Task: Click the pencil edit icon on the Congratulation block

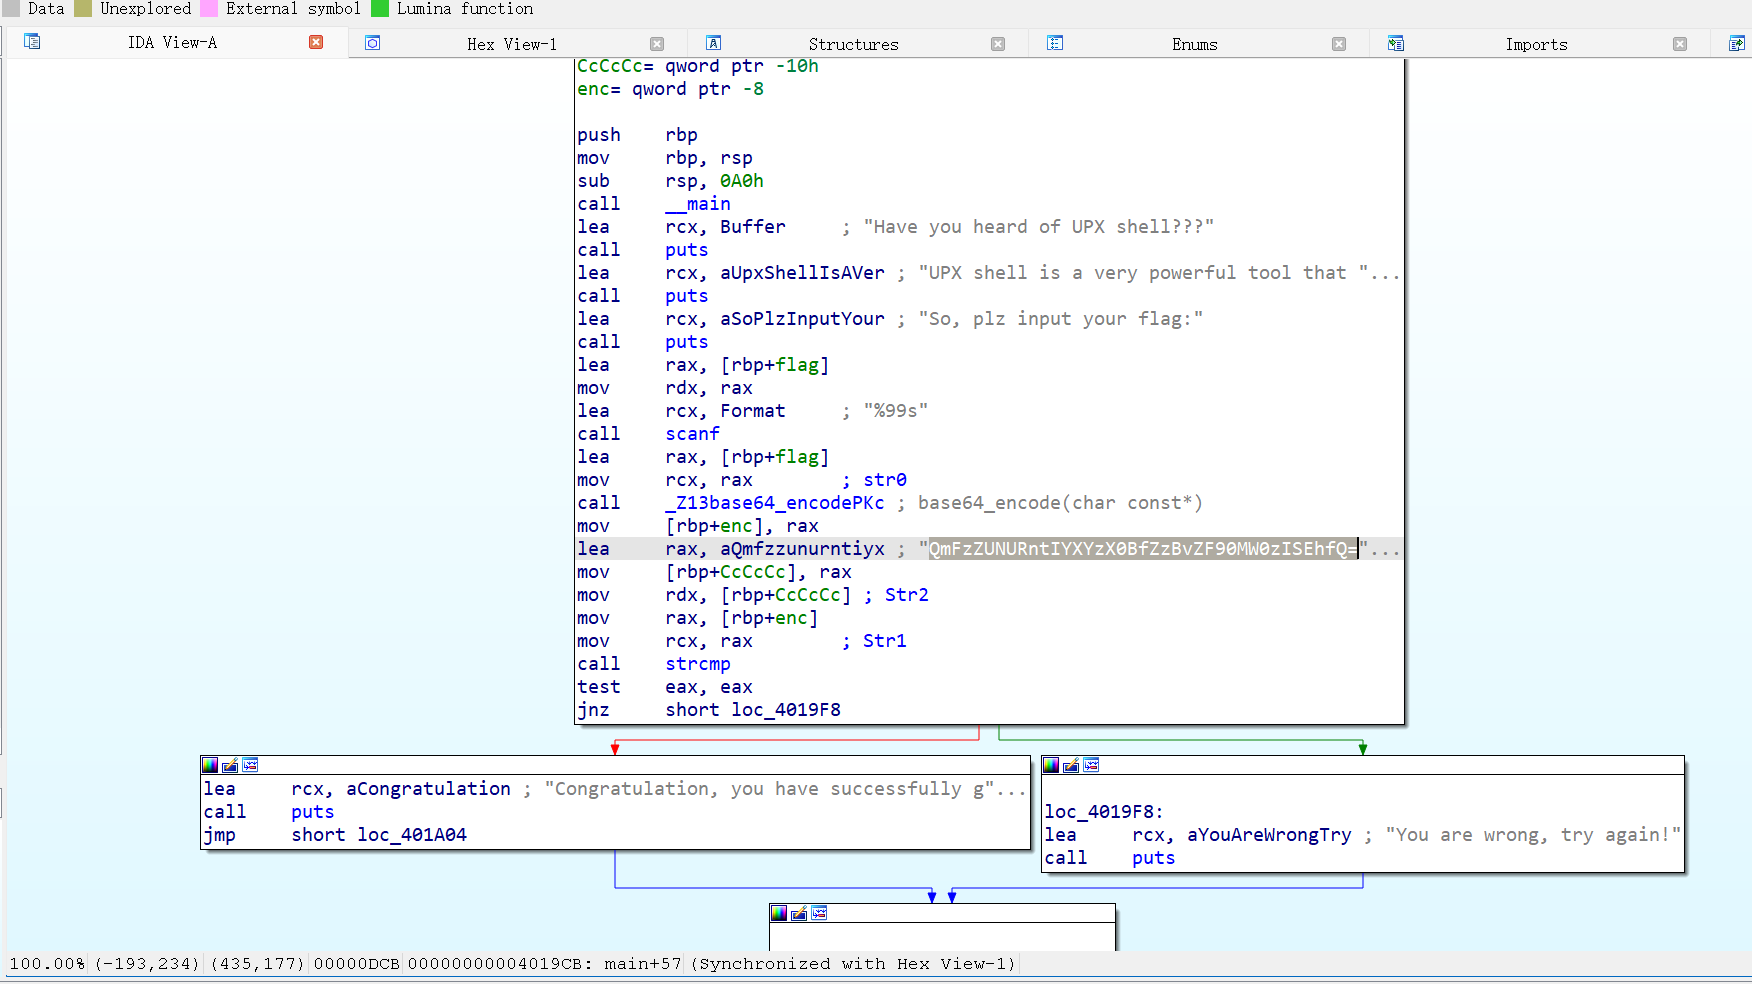Action: pyautogui.click(x=228, y=765)
